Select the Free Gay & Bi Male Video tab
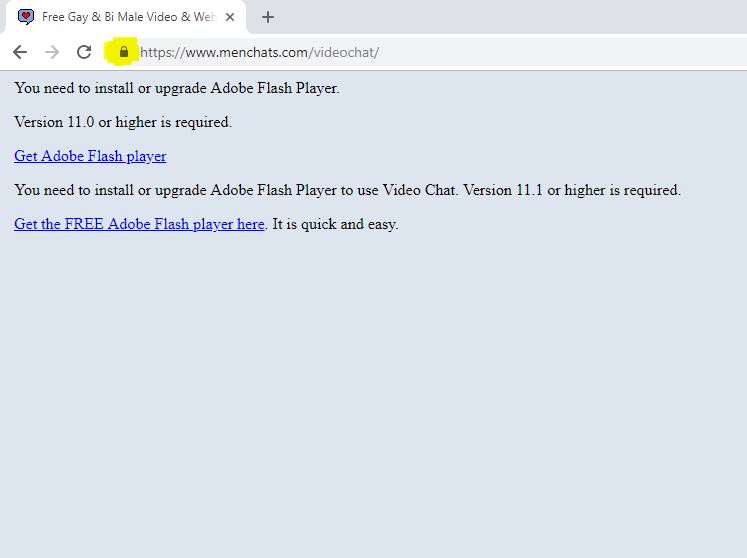Image resolution: width=747 pixels, height=558 pixels. point(126,17)
